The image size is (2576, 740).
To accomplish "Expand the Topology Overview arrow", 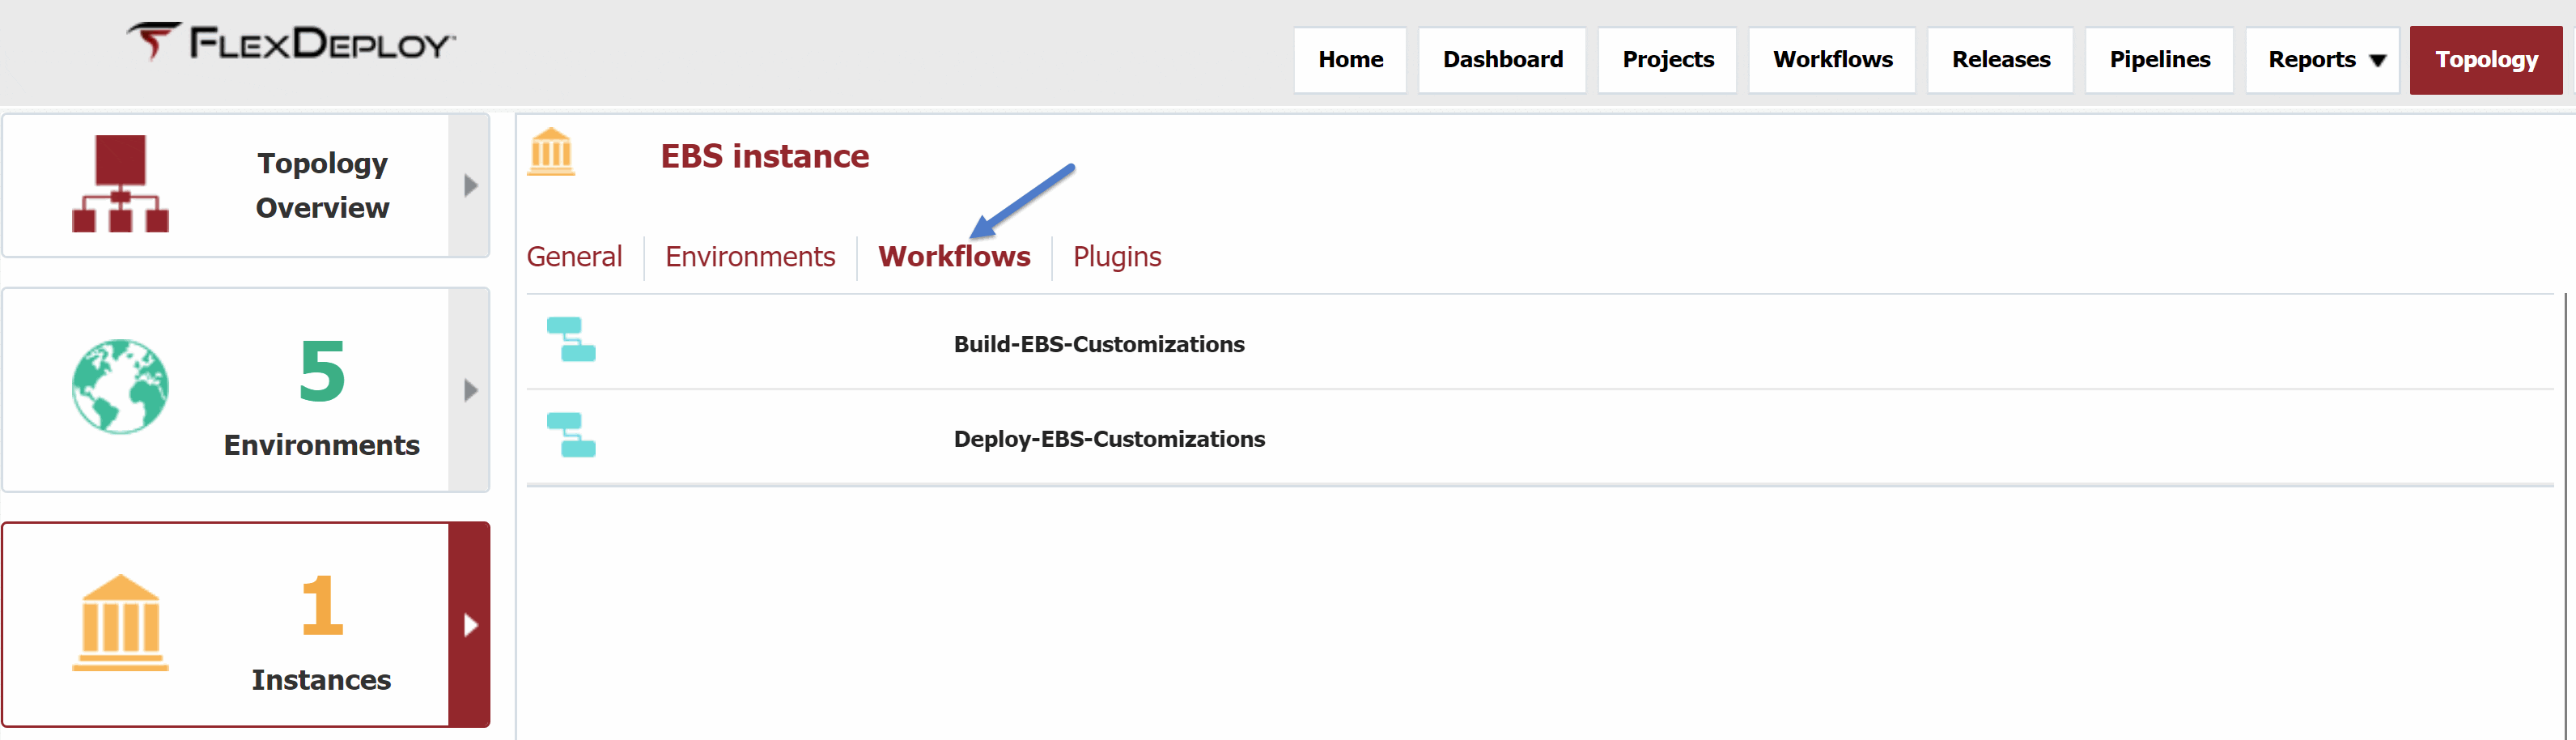I will tap(470, 186).
